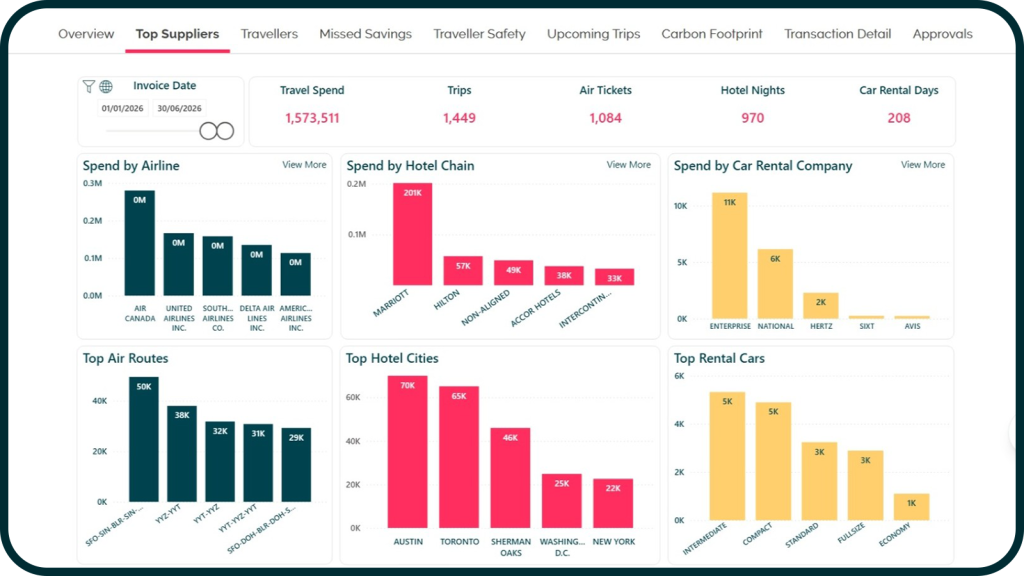Image resolution: width=1024 pixels, height=576 pixels.
Task: Select the Austin 70K hotel city bar
Action: (408, 452)
